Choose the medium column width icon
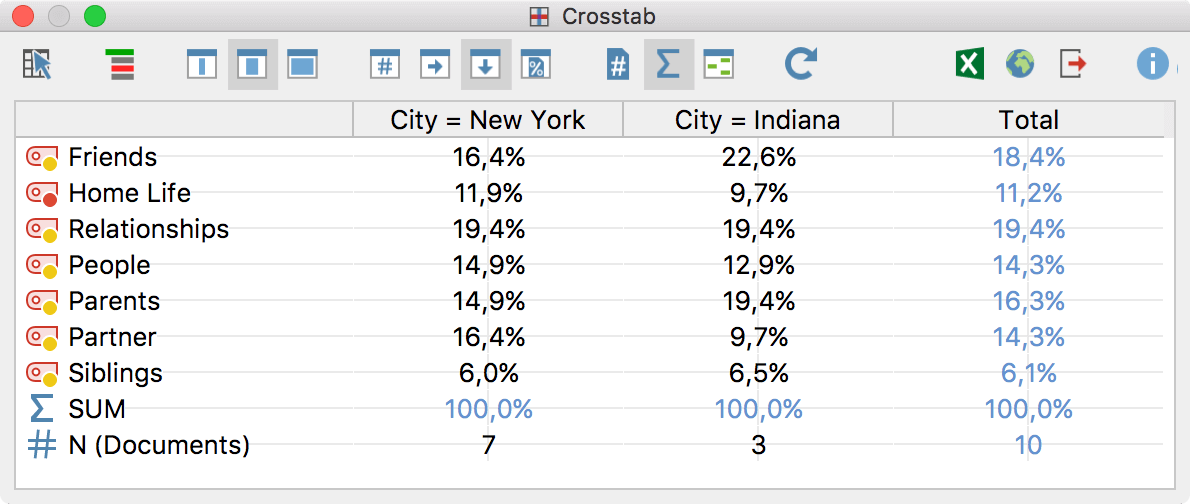The width and height of the screenshot is (1190, 504). click(252, 65)
